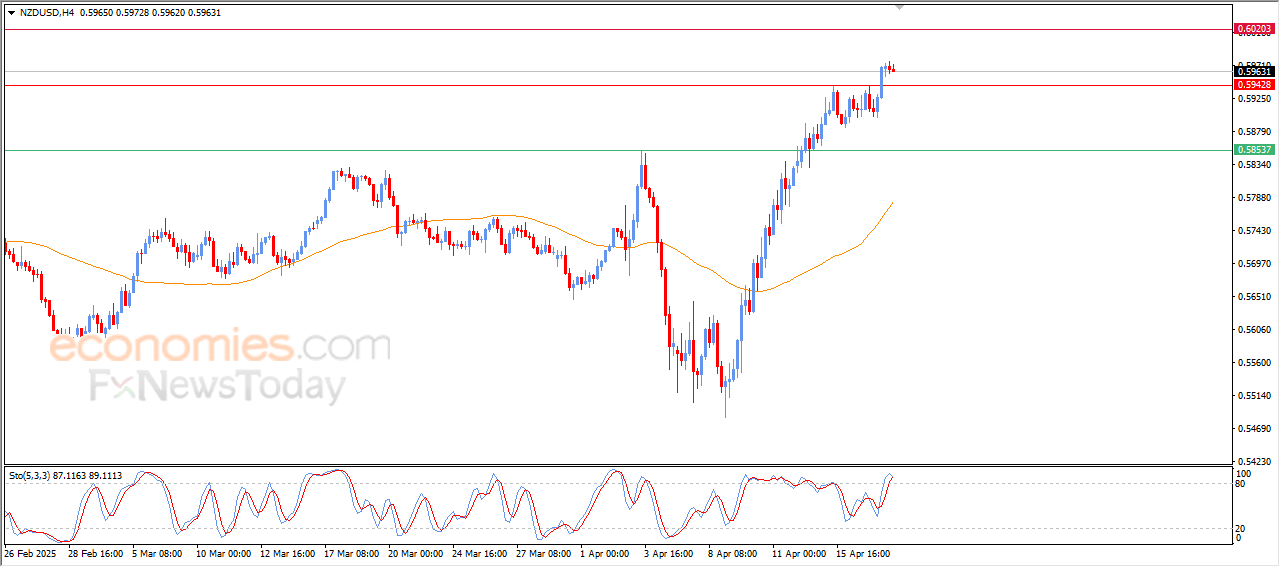Click the 27 Mar 08:00 date label
This screenshot has width=1280, height=567.
543,552
